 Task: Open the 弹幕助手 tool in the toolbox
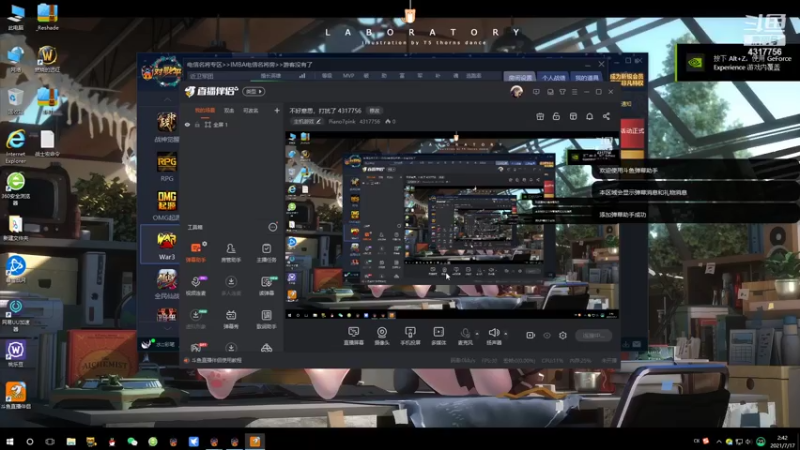click(196, 252)
